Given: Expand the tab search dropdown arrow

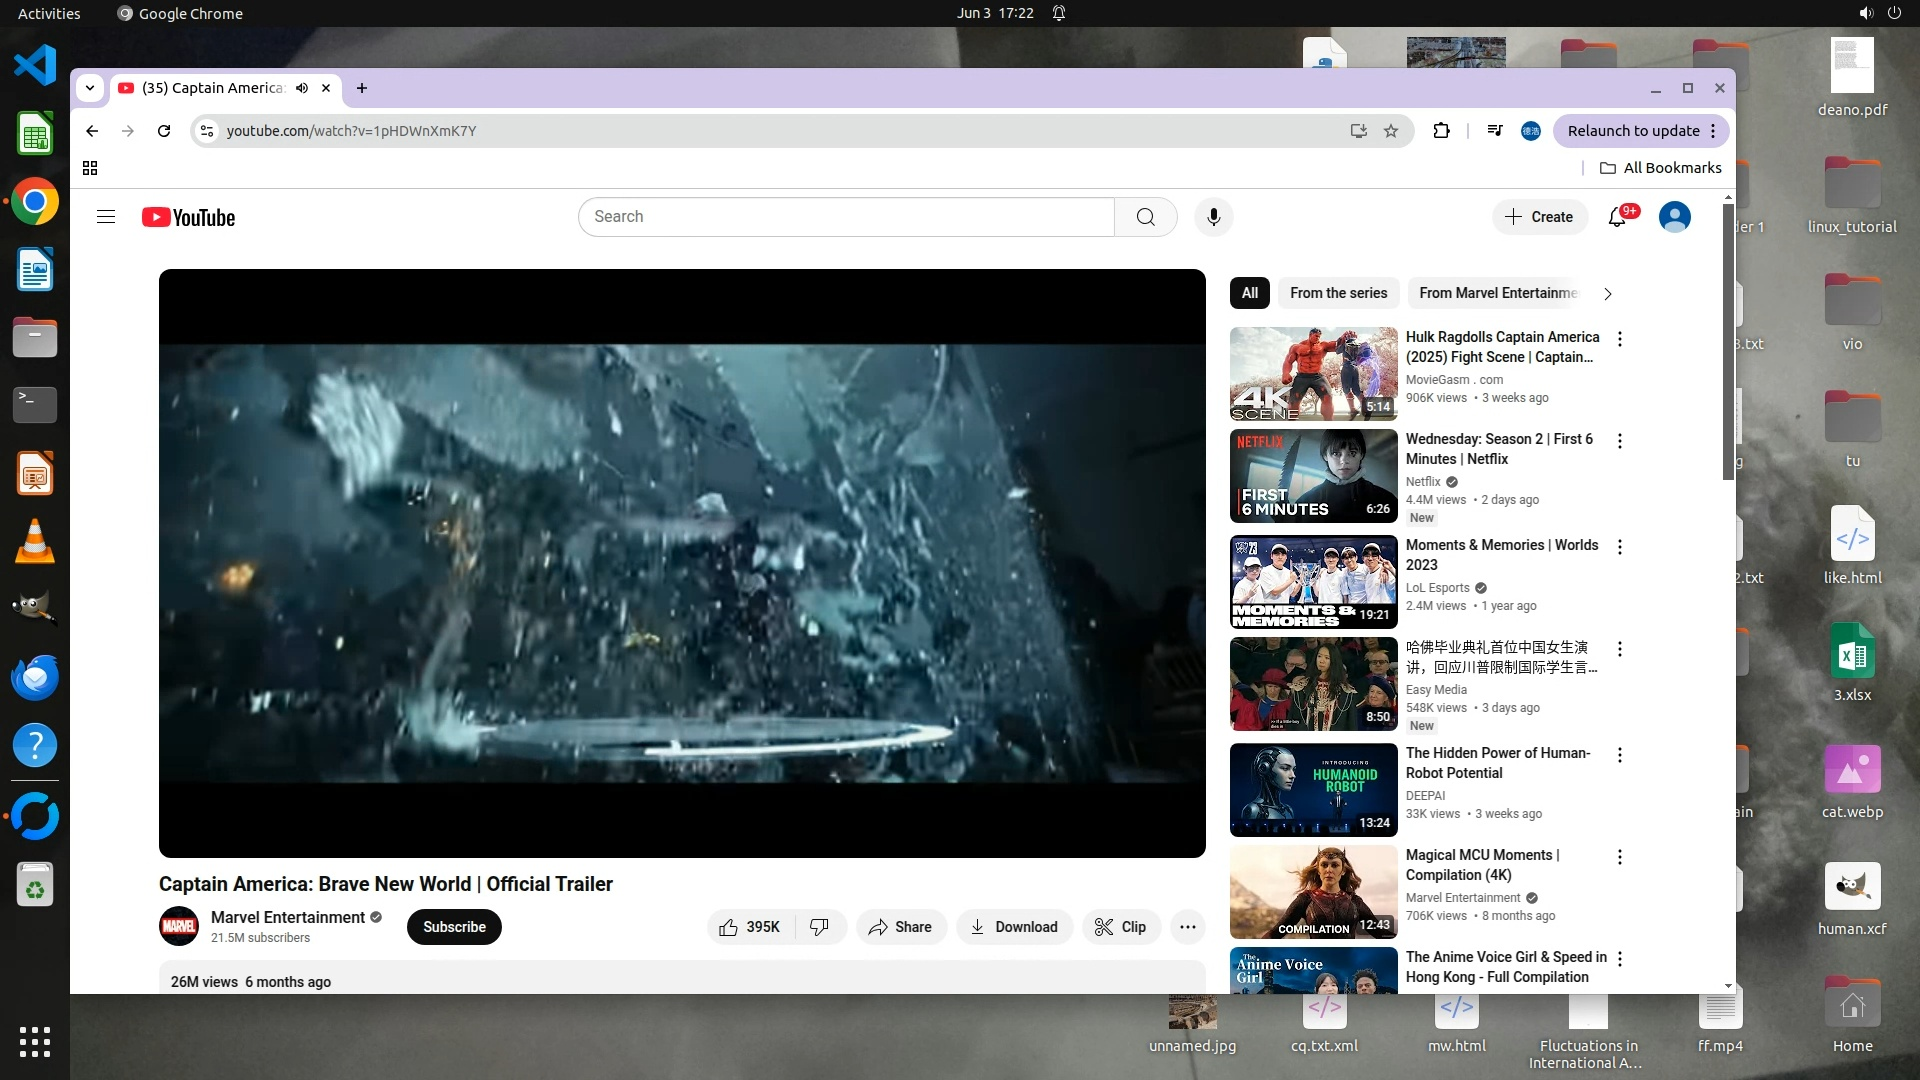Looking at the screenshot, I should (90, 88).
